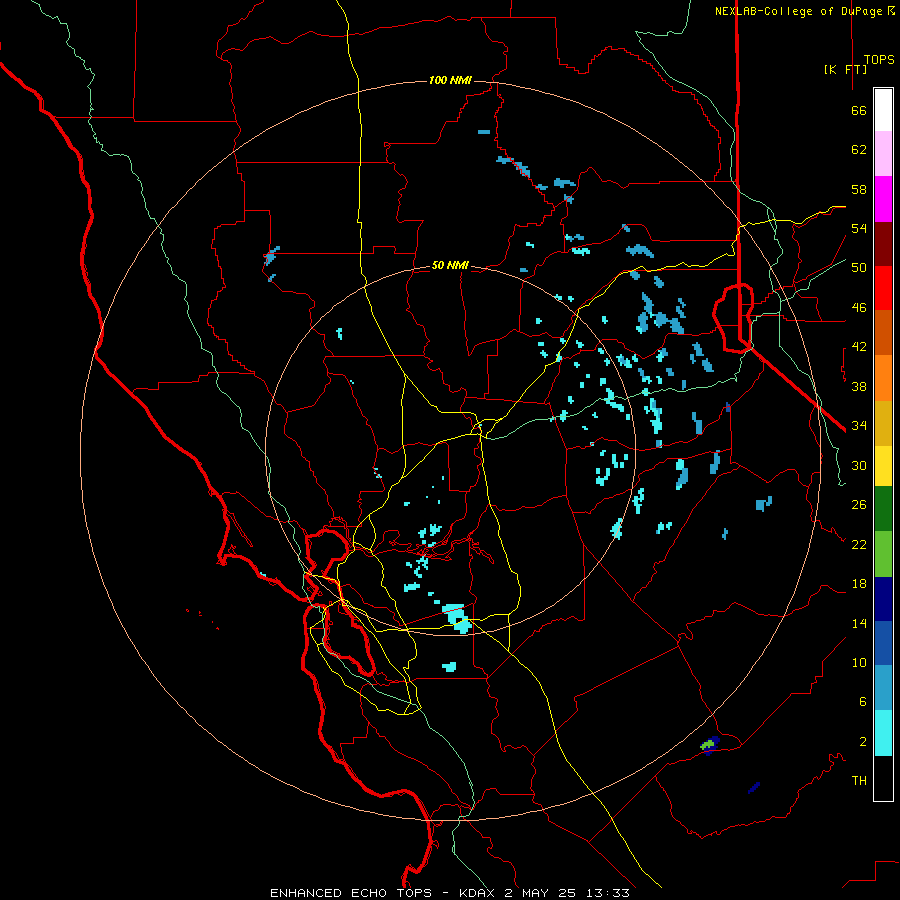Click the "2 MAY 25" date in caption
This screenshot has width=900, height=900.
[542, 893]
